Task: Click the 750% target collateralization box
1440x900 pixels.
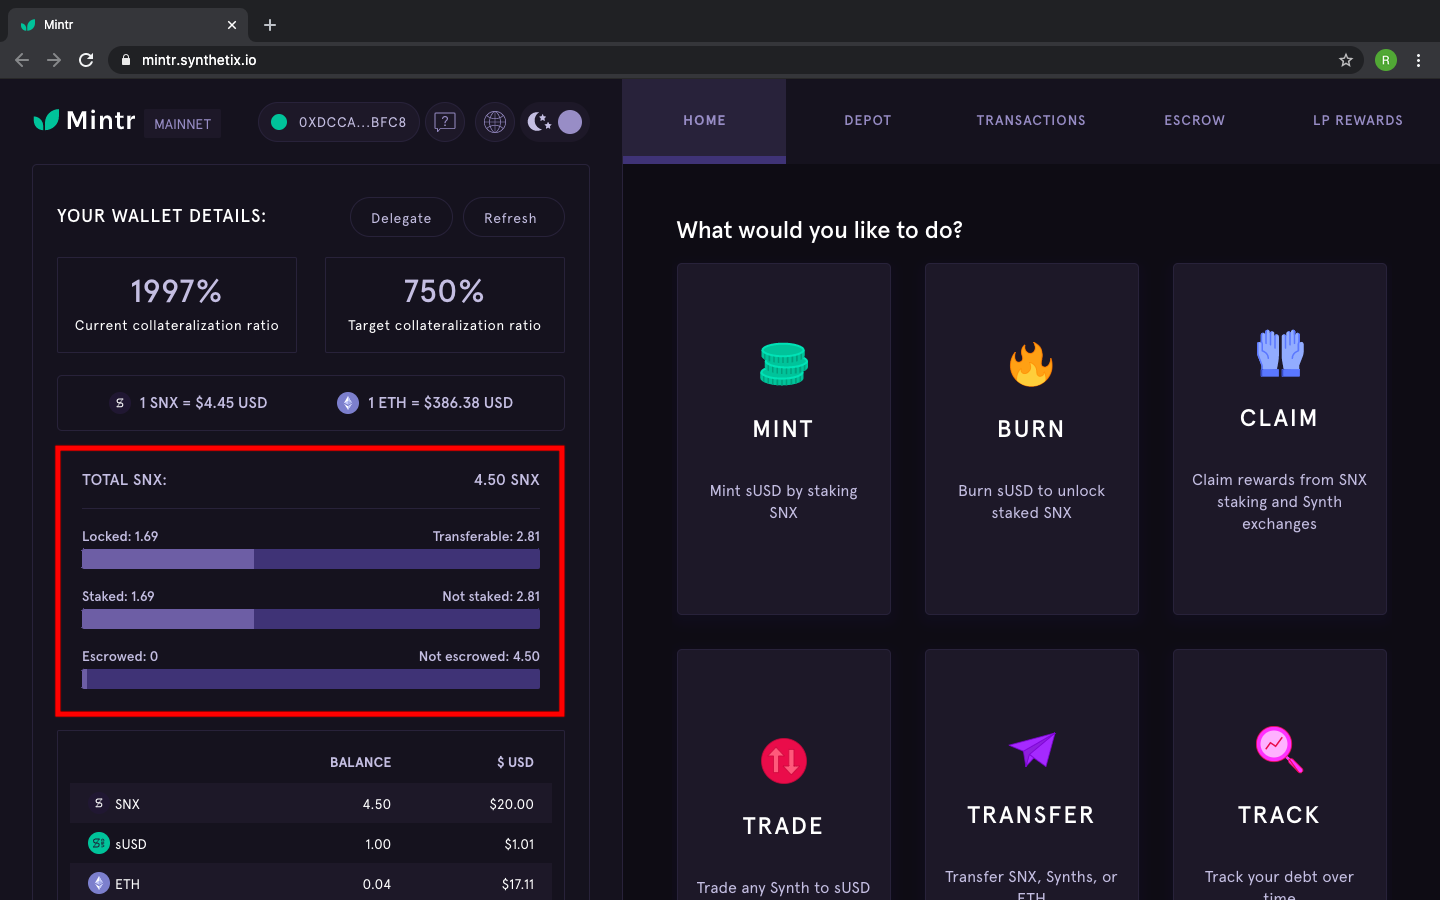Action: [445, 305]
